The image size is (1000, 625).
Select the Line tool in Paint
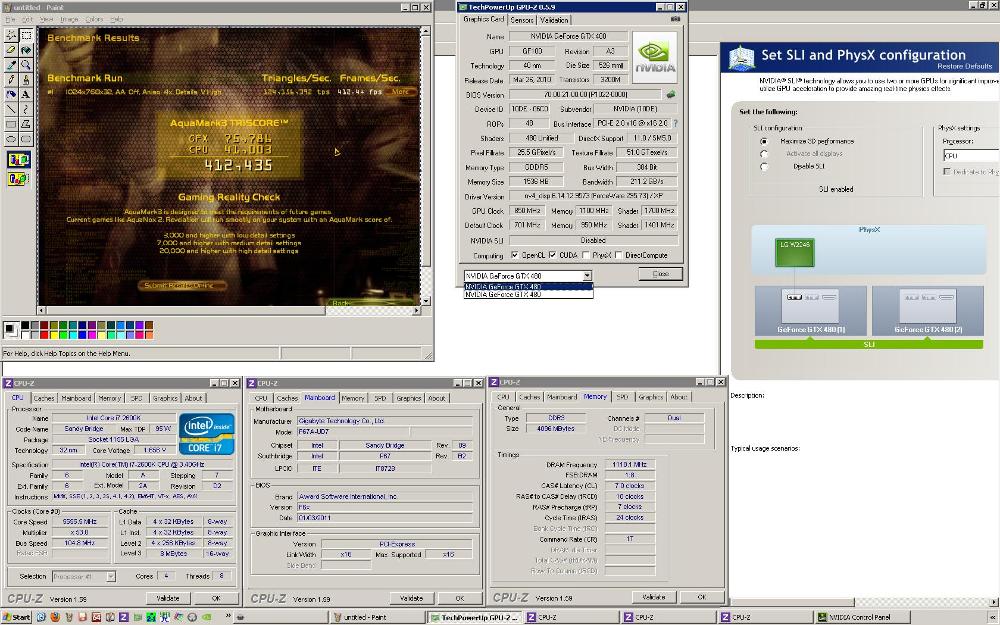[11, 108]
